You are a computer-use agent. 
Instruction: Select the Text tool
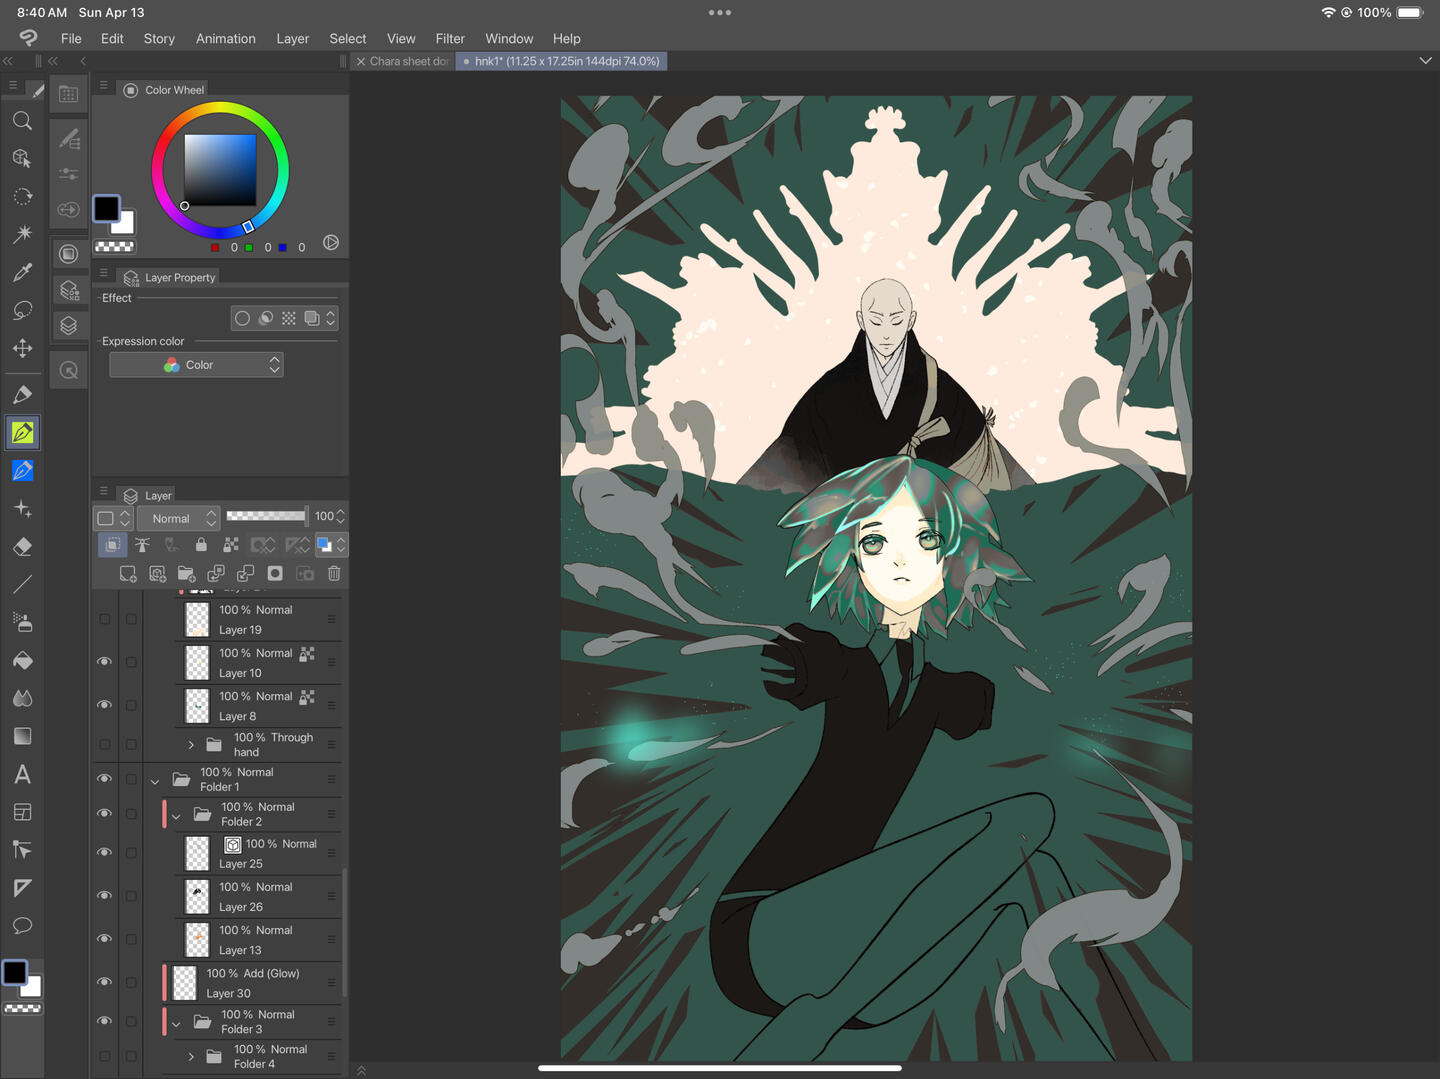coord(22,774)
